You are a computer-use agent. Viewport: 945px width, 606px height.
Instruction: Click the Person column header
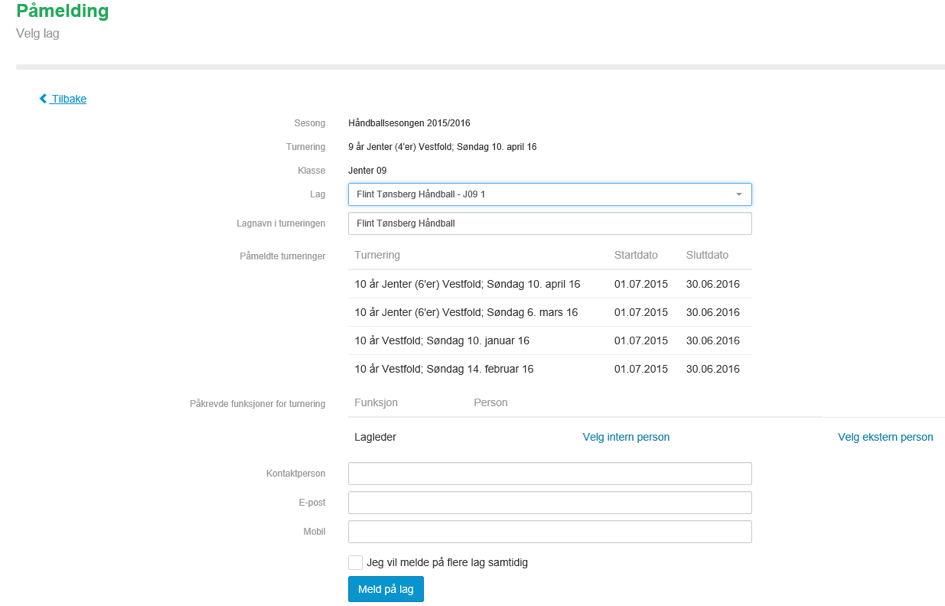[x=490, y=403]
